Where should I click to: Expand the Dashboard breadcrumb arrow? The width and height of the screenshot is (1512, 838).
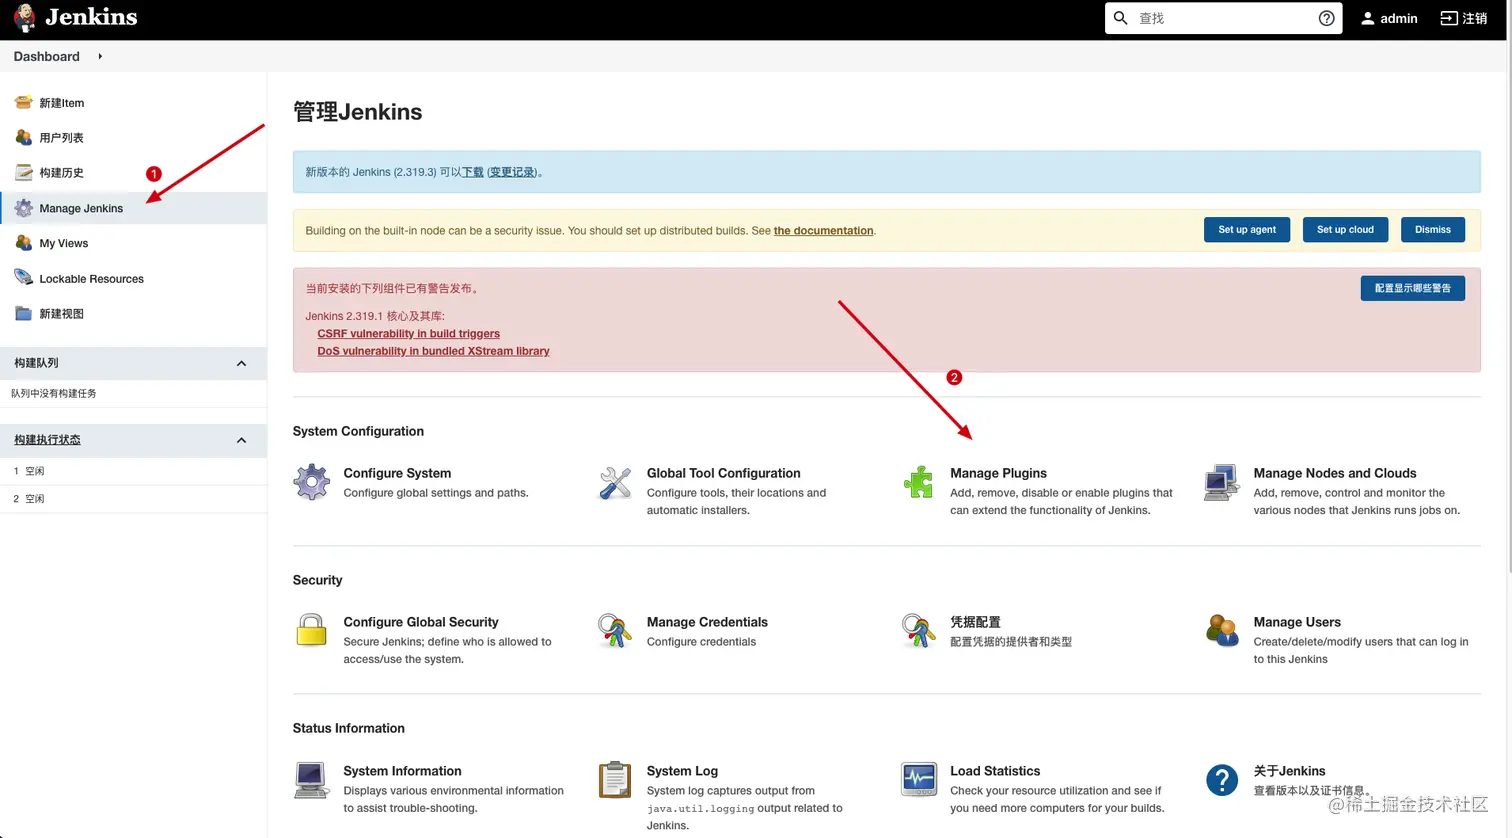(100, 56)
